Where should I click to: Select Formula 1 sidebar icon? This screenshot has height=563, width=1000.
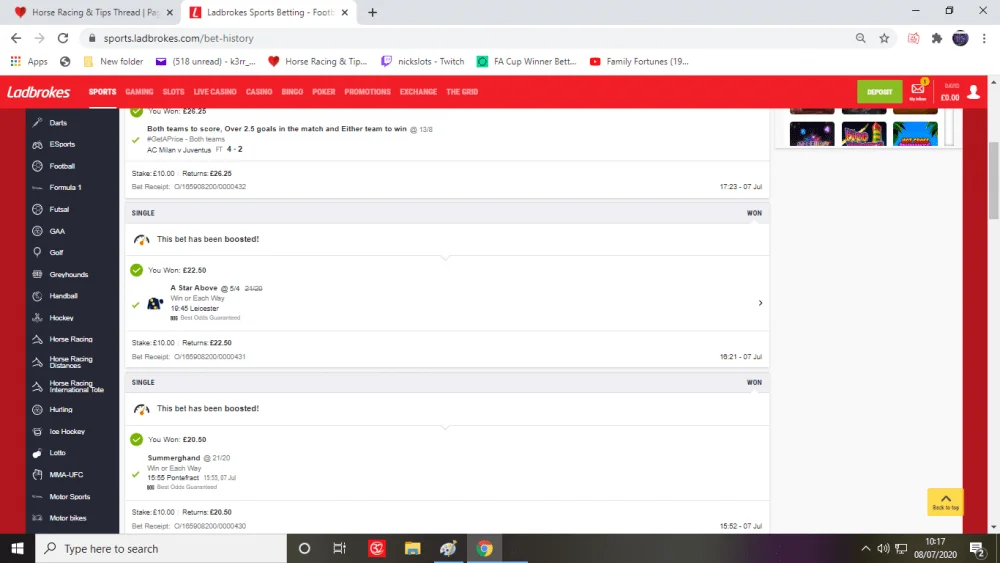[x=37, y=187]
